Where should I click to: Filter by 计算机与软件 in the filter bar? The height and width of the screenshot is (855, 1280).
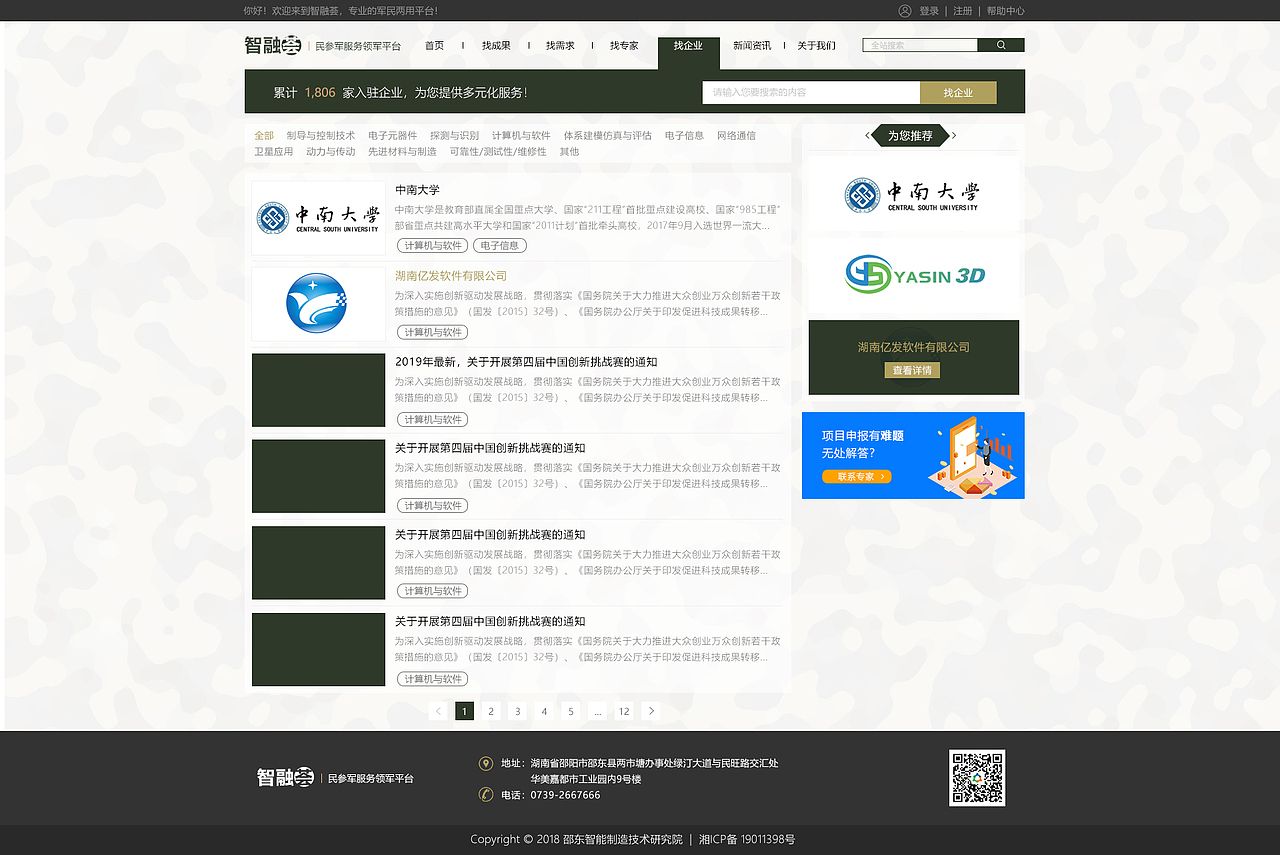click(521, 136)
